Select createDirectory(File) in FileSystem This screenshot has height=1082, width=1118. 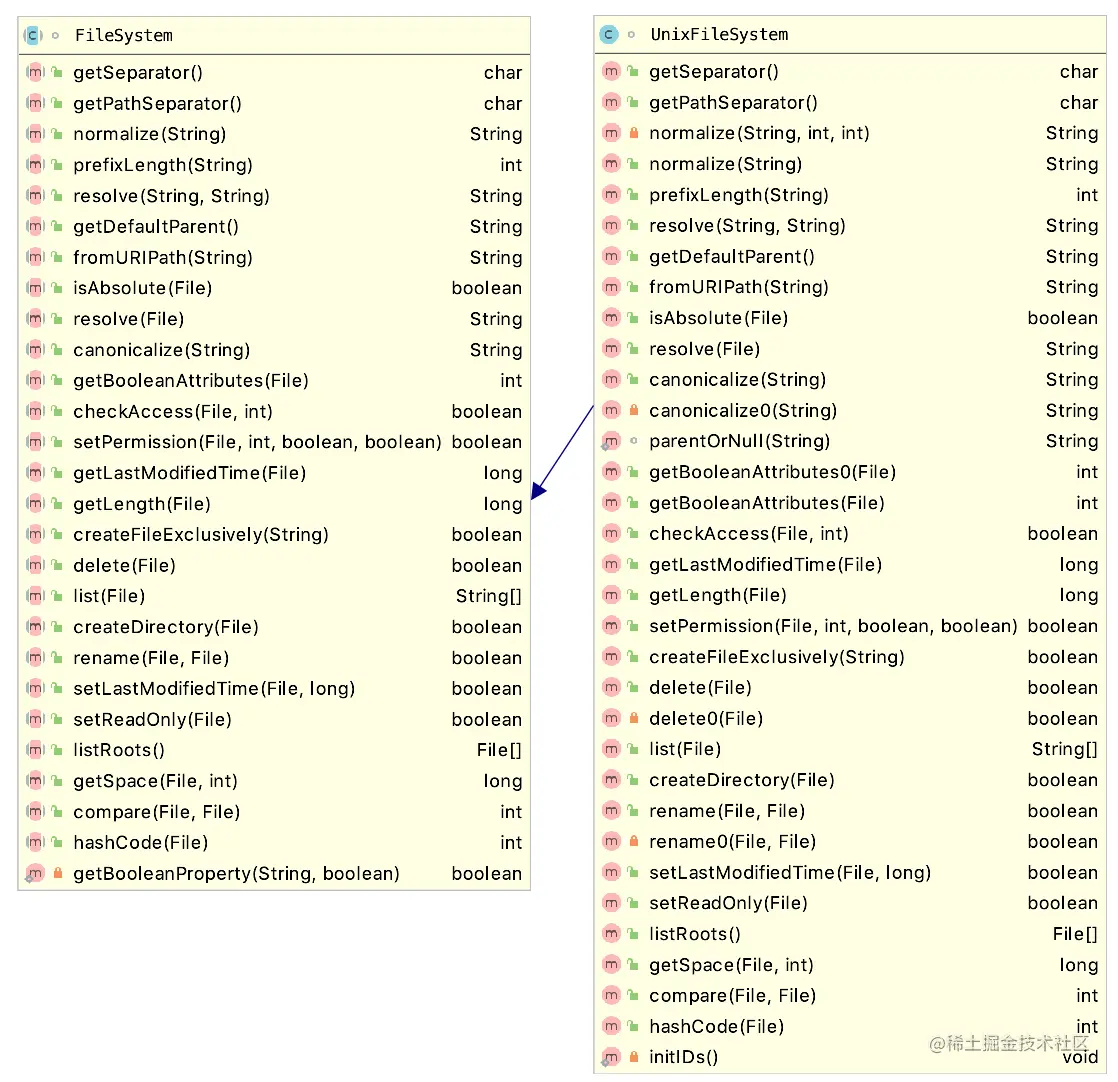pos(166,627)
